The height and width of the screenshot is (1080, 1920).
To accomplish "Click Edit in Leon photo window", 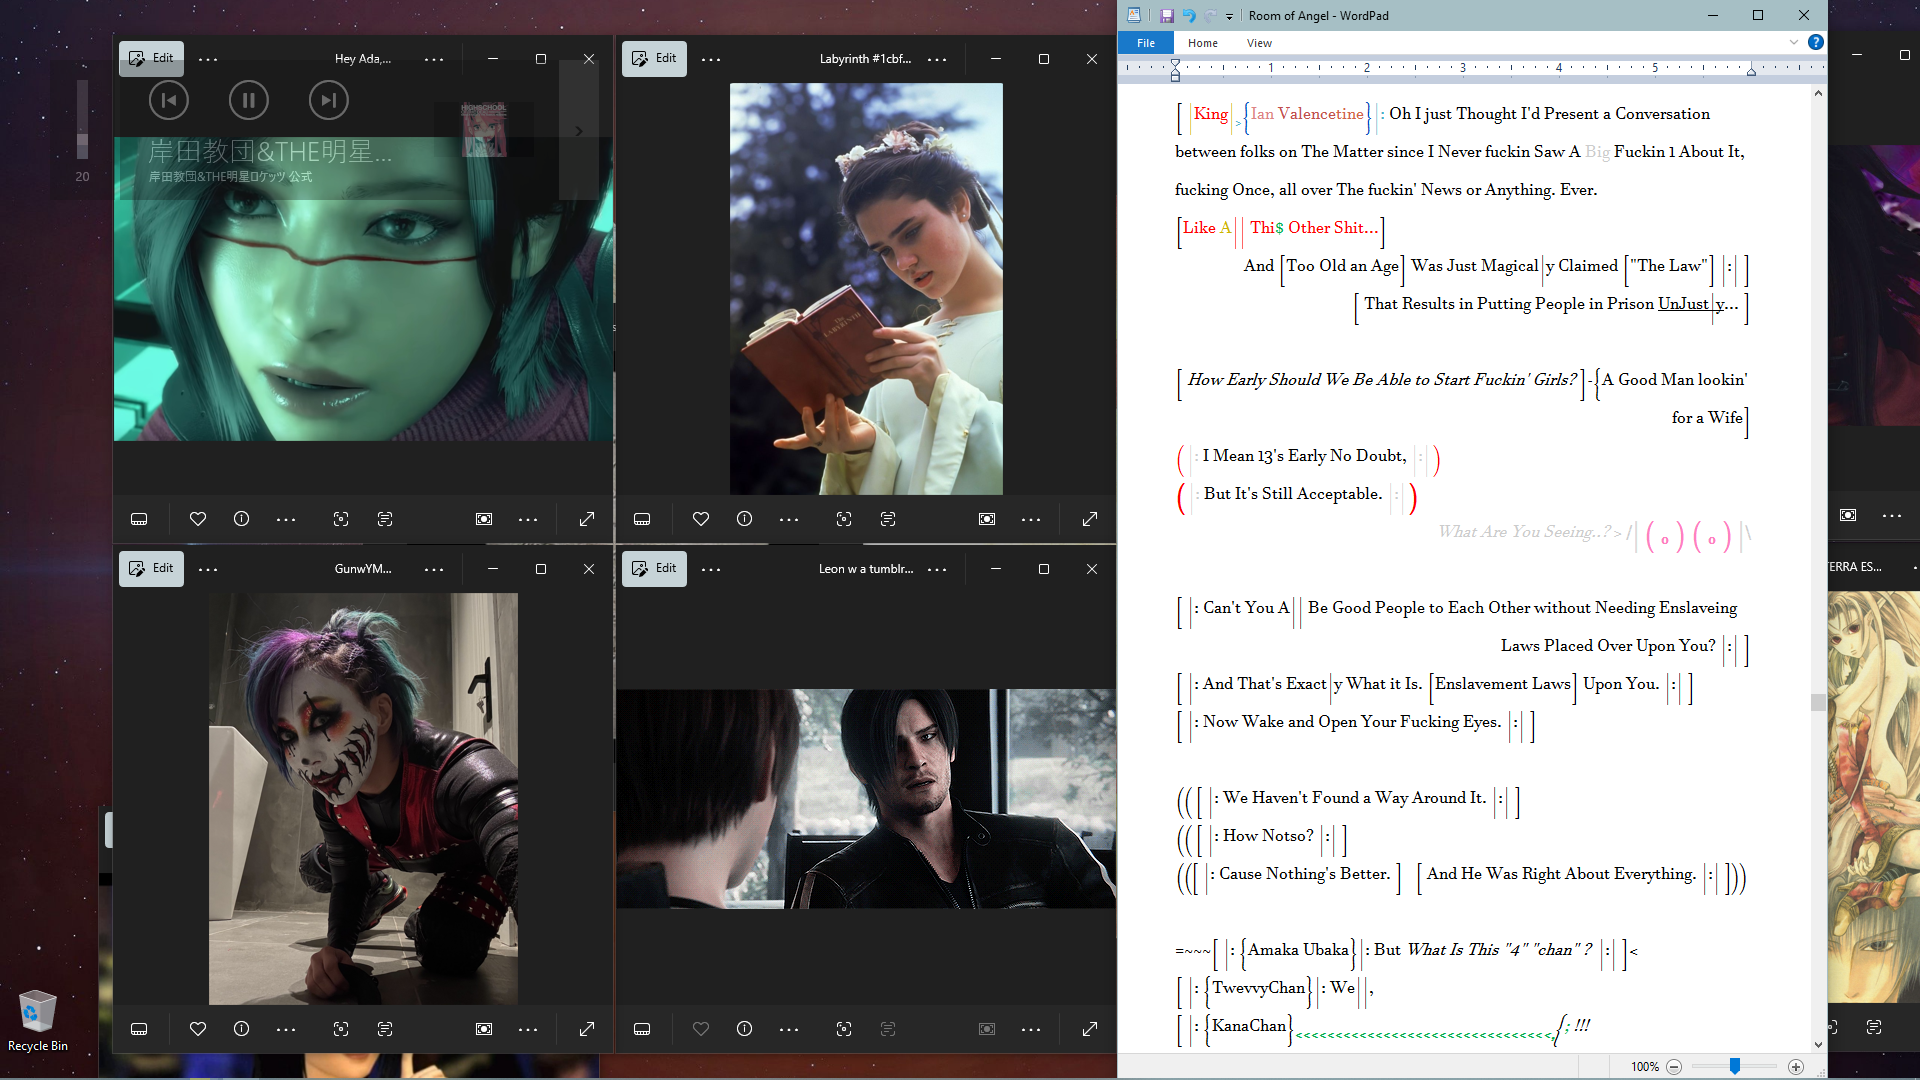I will tap(654, 568).
